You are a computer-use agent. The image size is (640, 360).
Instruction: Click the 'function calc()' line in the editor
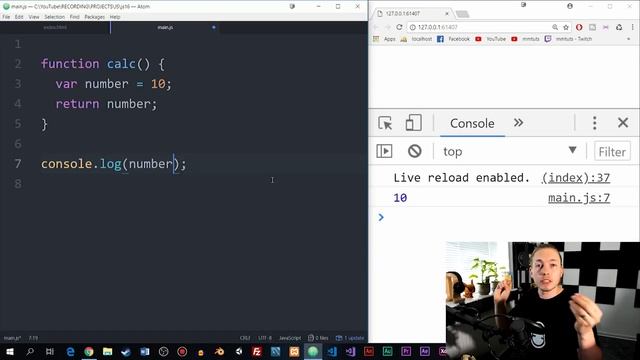click(x=103, y=64)
